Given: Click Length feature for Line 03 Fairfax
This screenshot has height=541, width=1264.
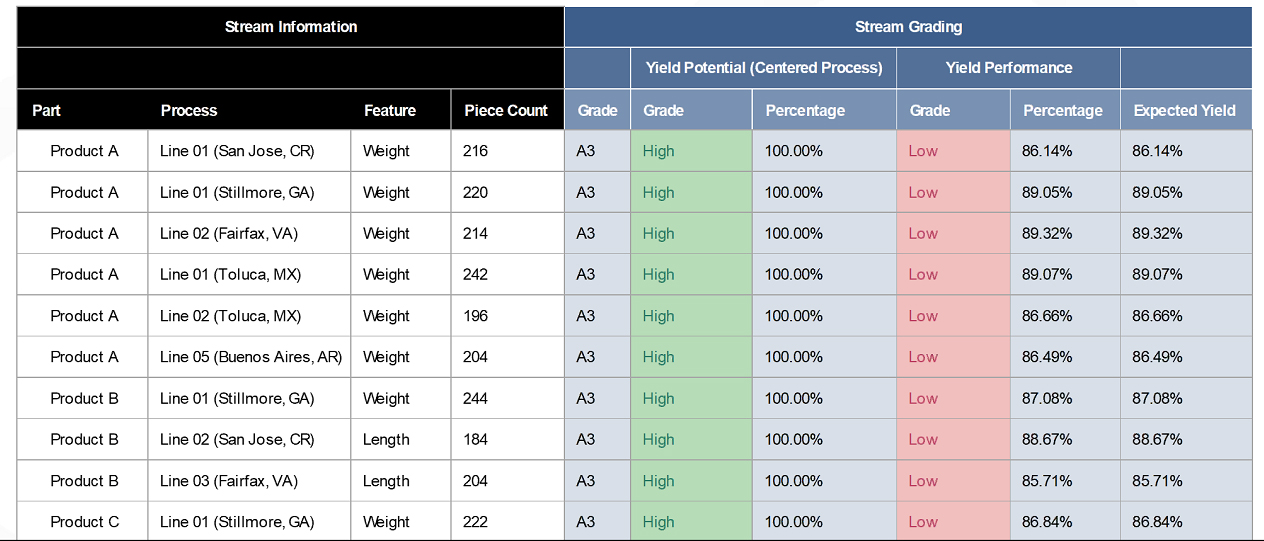Looking at the screenshot, I should tap(386, 481).
